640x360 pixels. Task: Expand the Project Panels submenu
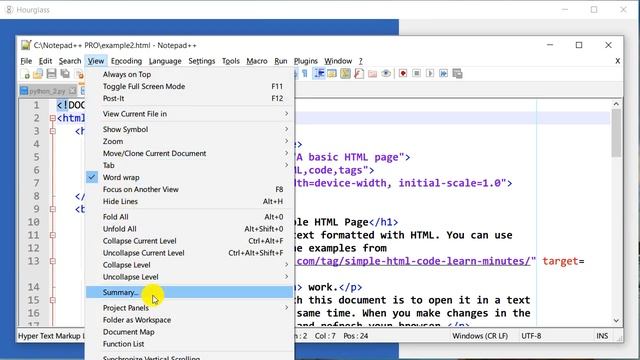[189, 308]
